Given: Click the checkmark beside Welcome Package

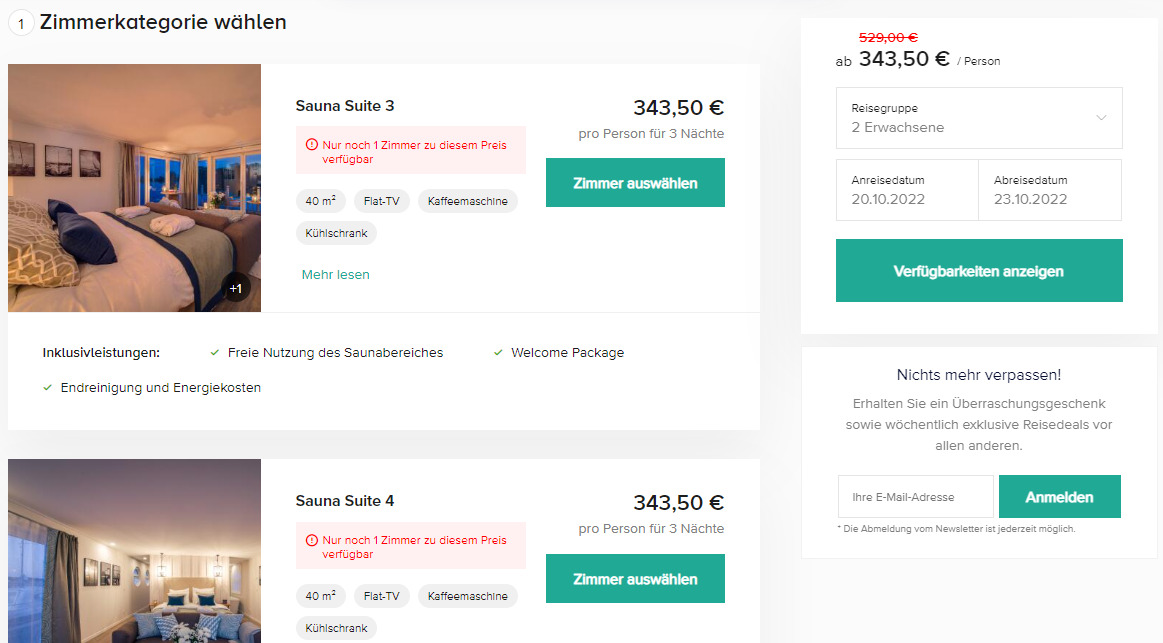Looking at the screenshot, I should click(498, 353).
